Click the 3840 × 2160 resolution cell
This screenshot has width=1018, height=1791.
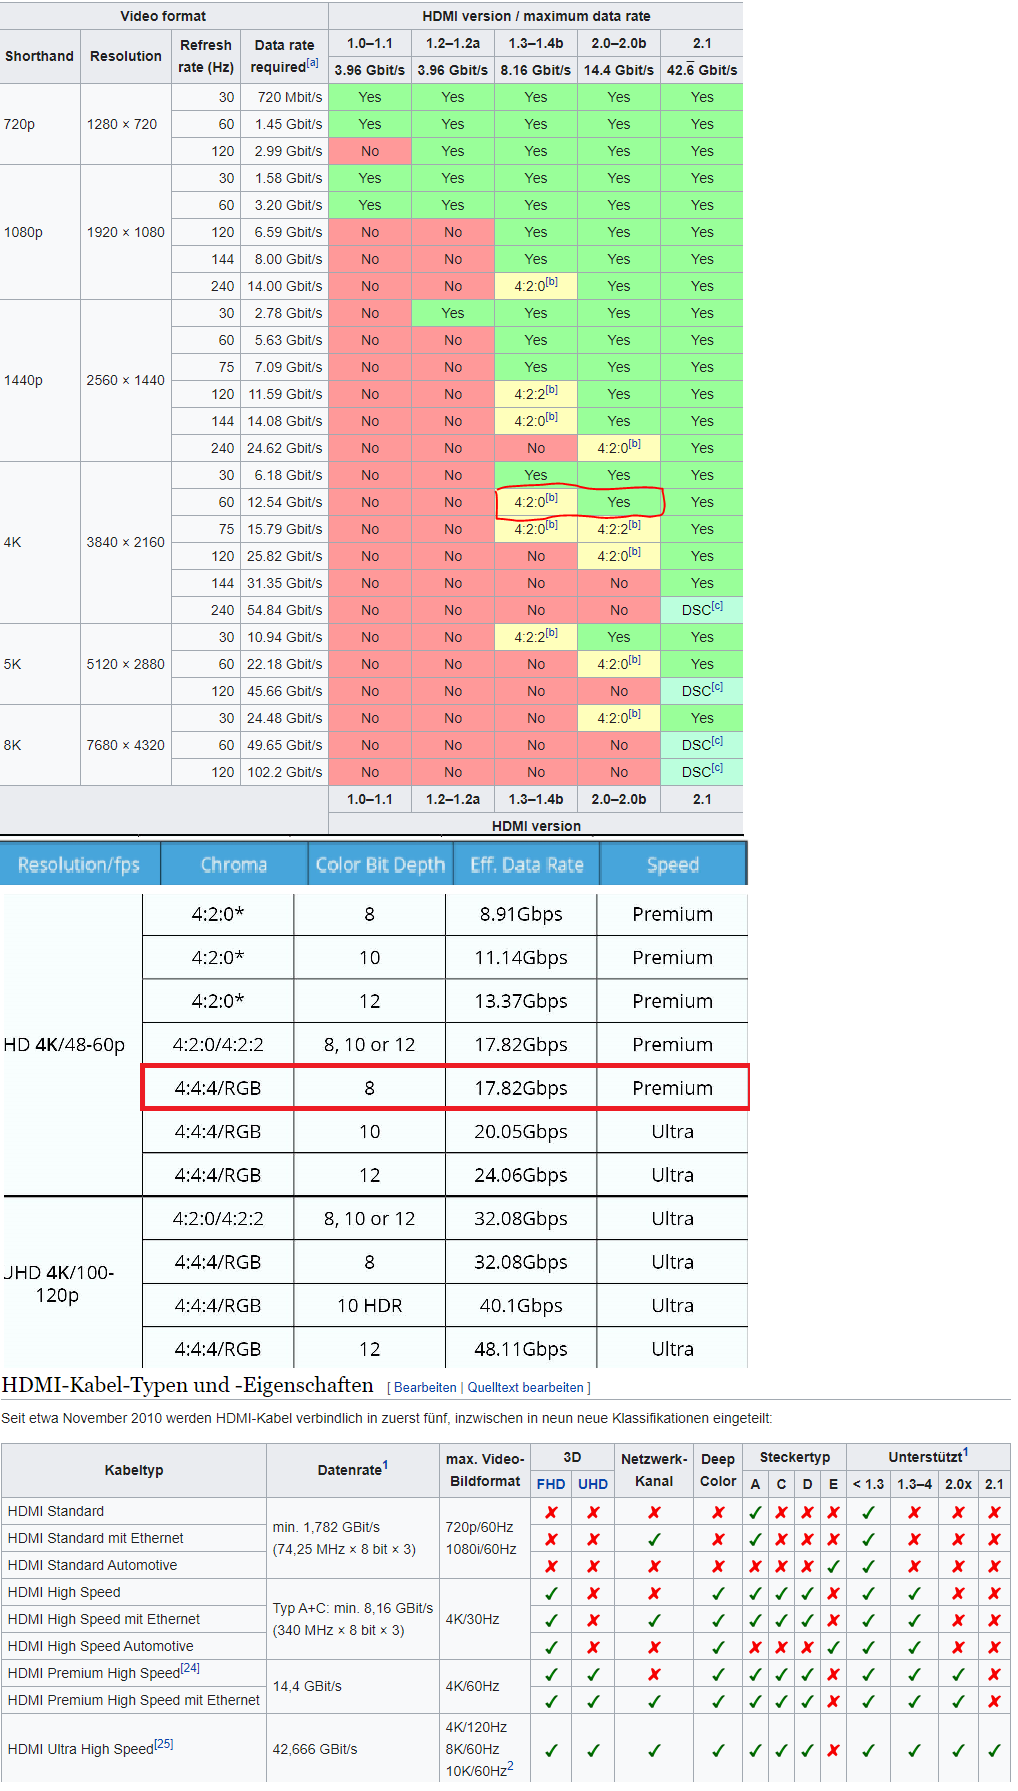pyautogui.click(x=126, y=542)
